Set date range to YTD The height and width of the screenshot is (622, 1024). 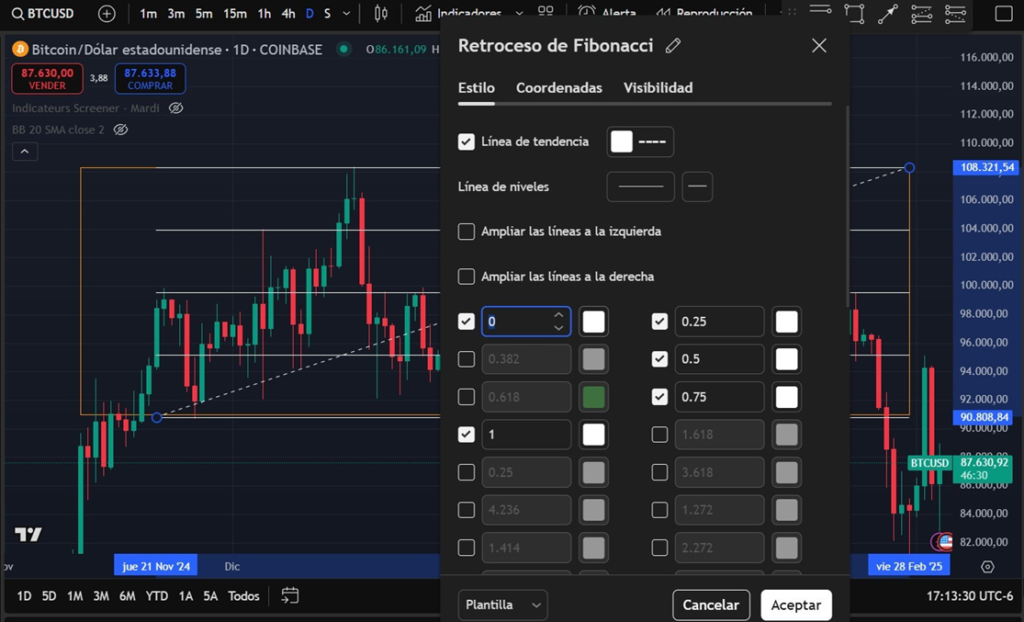[x=157, y=596]
